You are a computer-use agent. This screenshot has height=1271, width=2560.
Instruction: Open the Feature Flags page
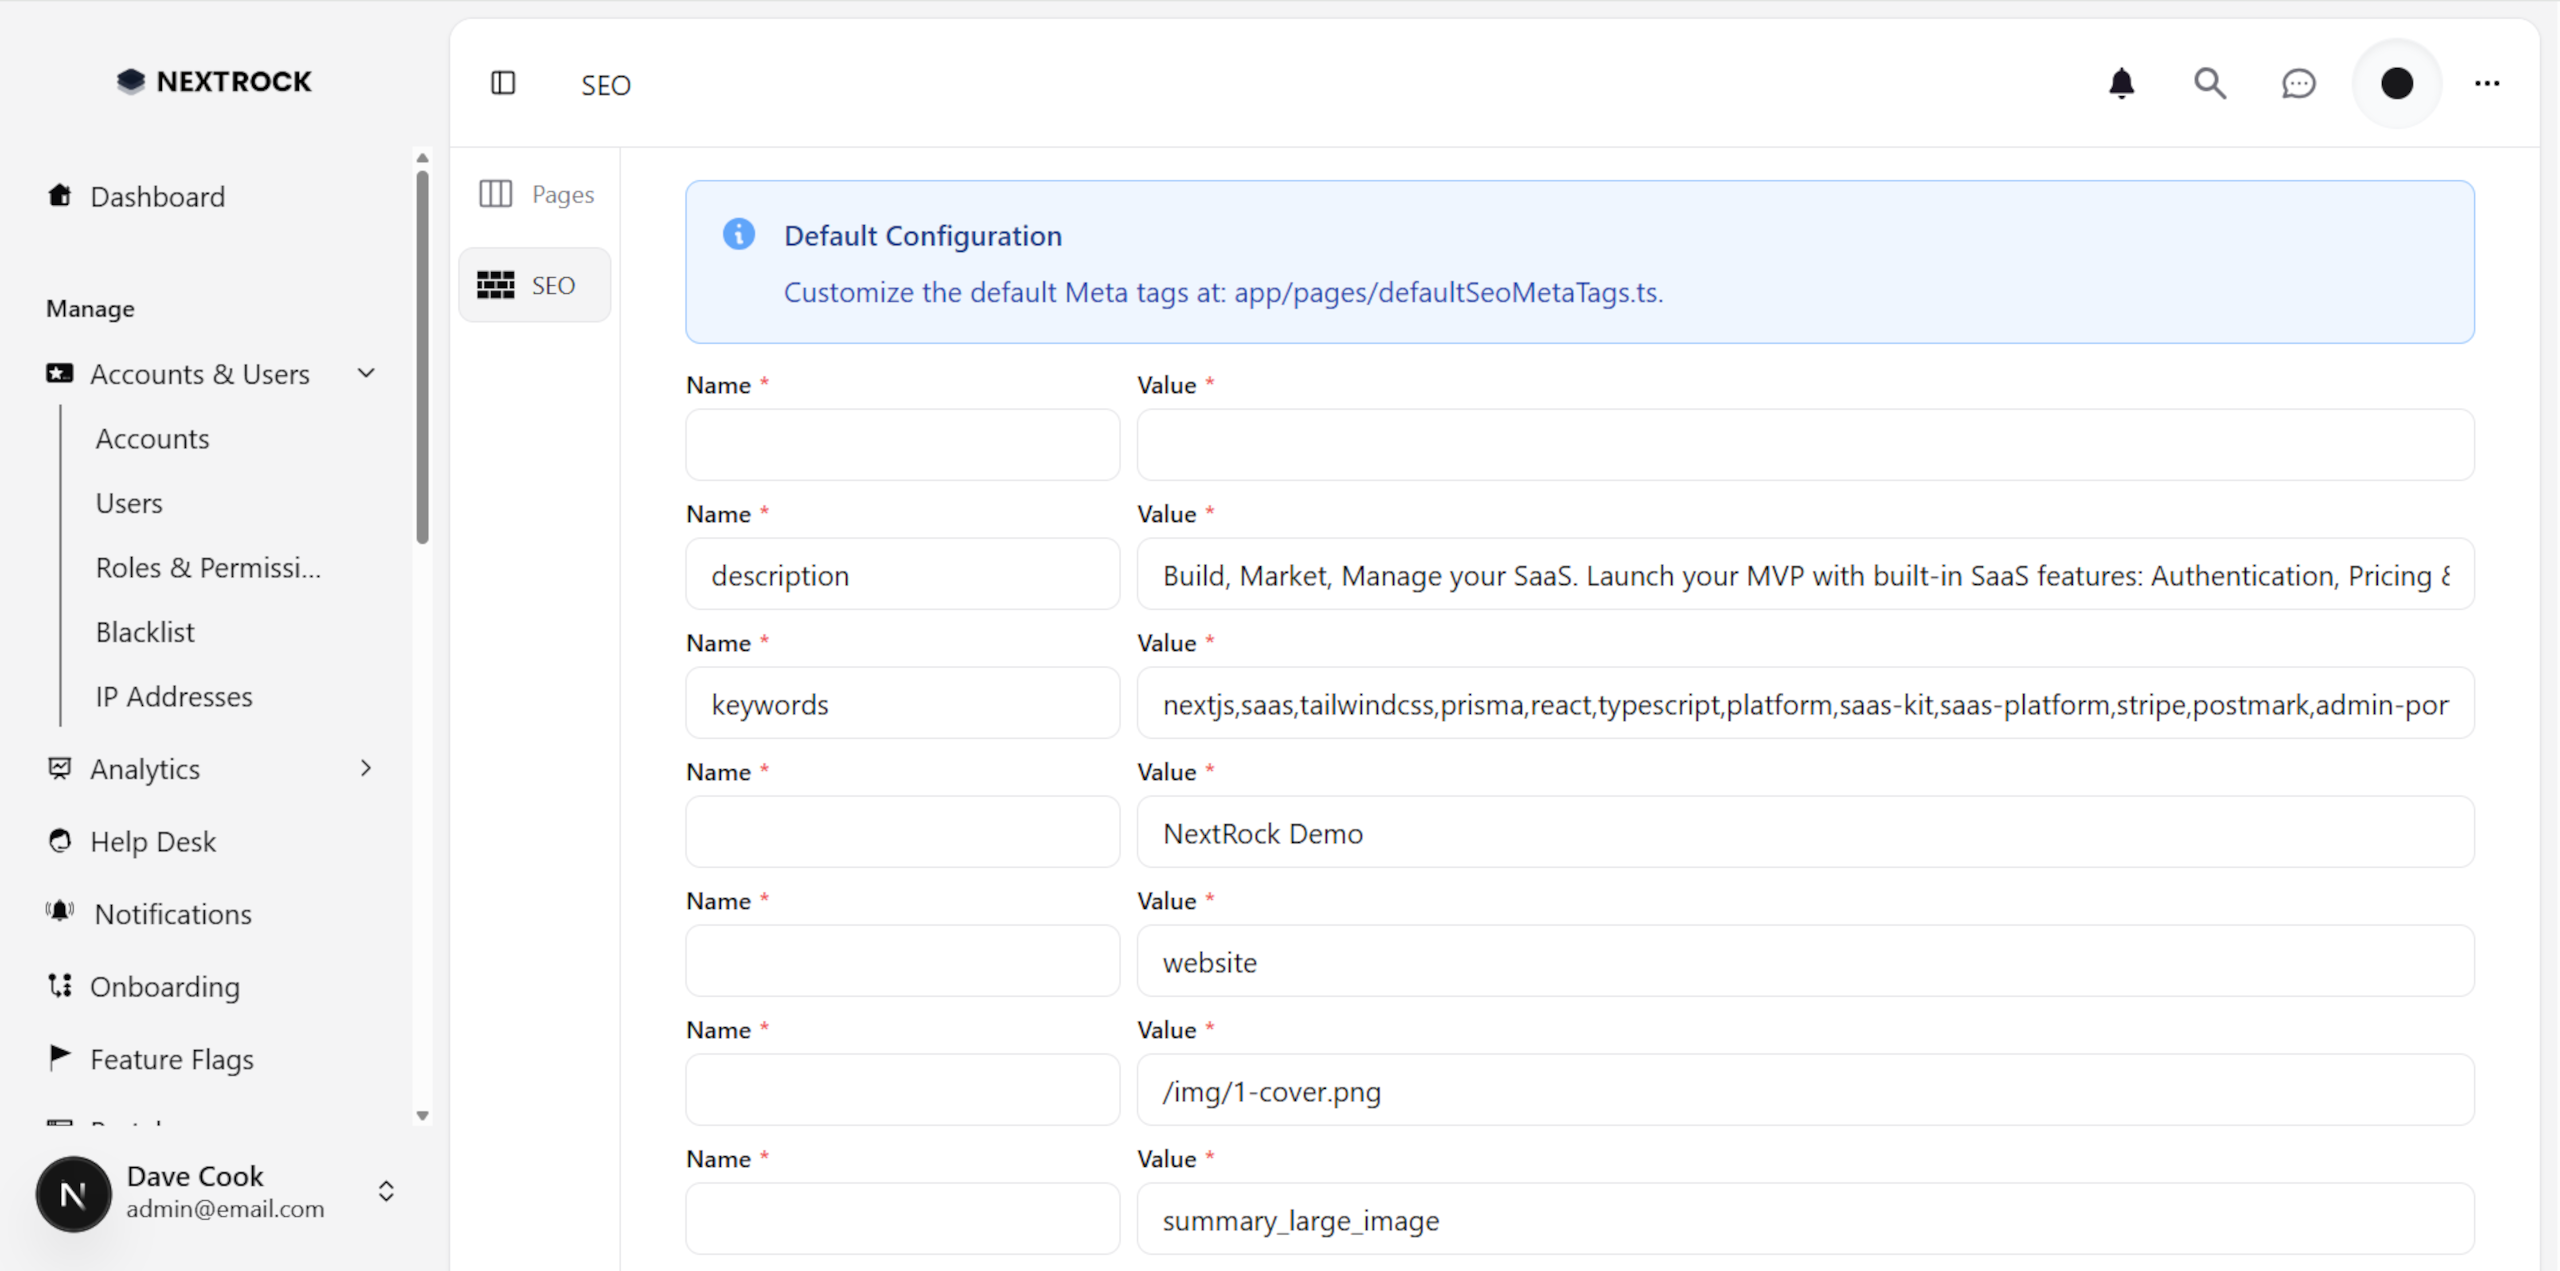(x=171, y=1058)
